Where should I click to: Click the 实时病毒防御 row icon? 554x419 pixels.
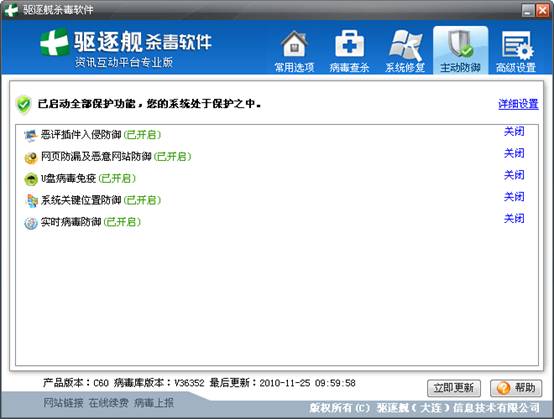(x=31, y=223)
